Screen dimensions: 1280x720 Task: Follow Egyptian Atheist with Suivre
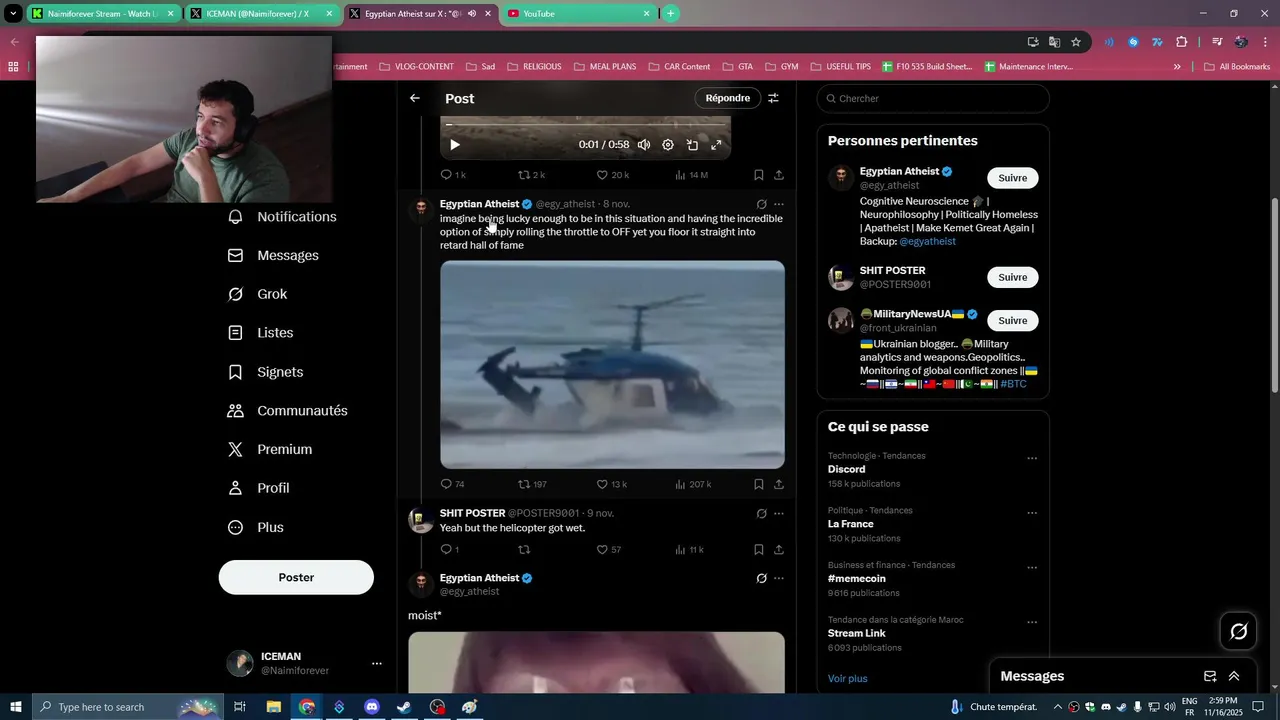(1013, 178)
